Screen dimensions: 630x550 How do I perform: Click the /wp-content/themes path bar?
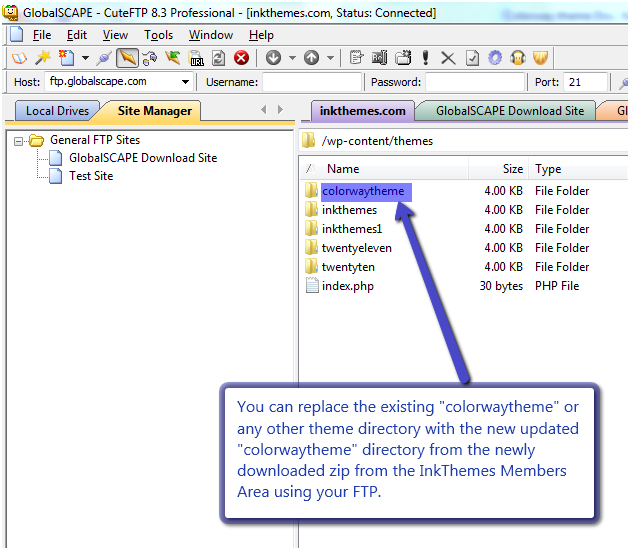466,141
